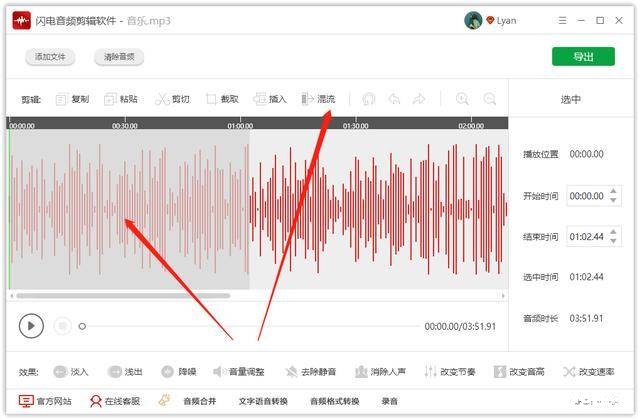640x420 pixels.
Task: Zoom in on the waveform
Action: (x=462, y=99)
